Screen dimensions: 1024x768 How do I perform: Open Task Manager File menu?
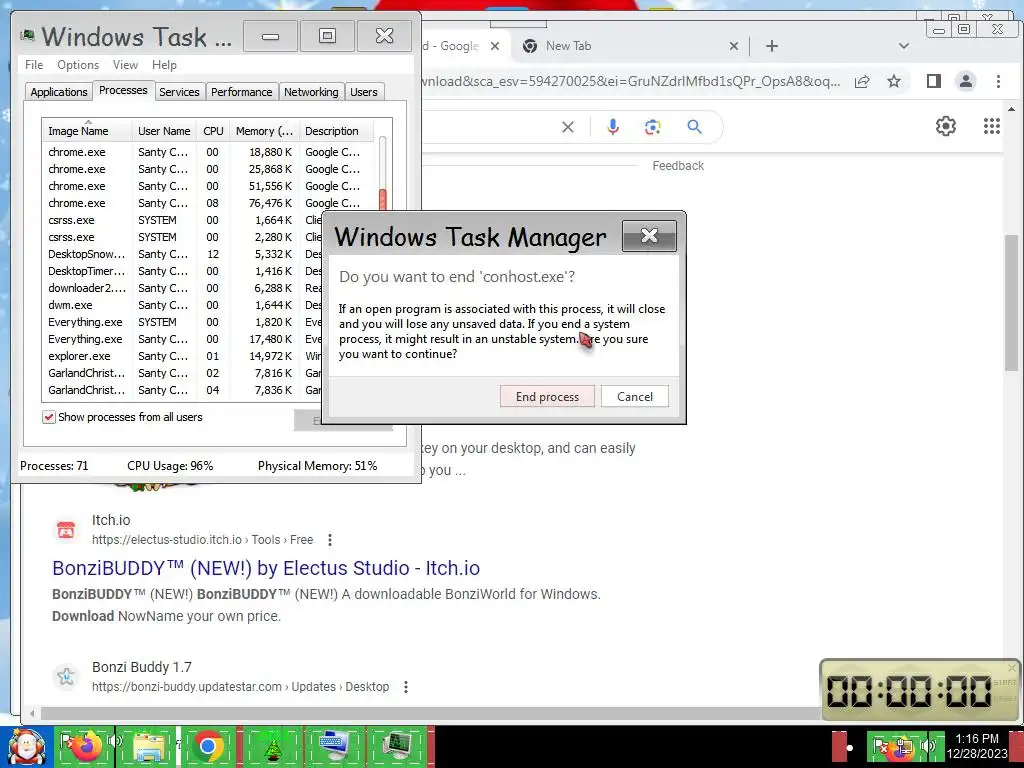pyautogui.click(x=34, y=65)
